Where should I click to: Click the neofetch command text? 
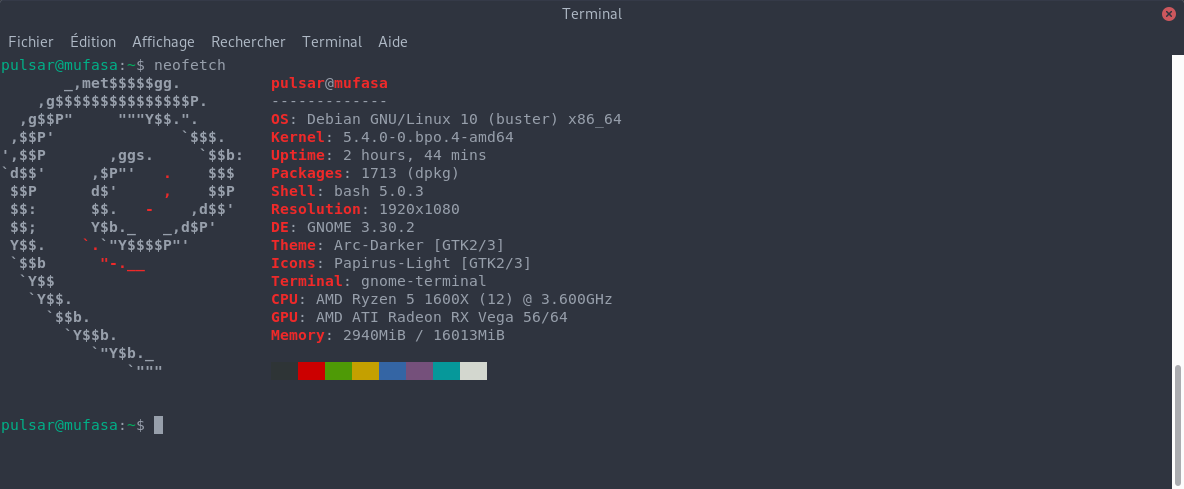click(190, 66)
